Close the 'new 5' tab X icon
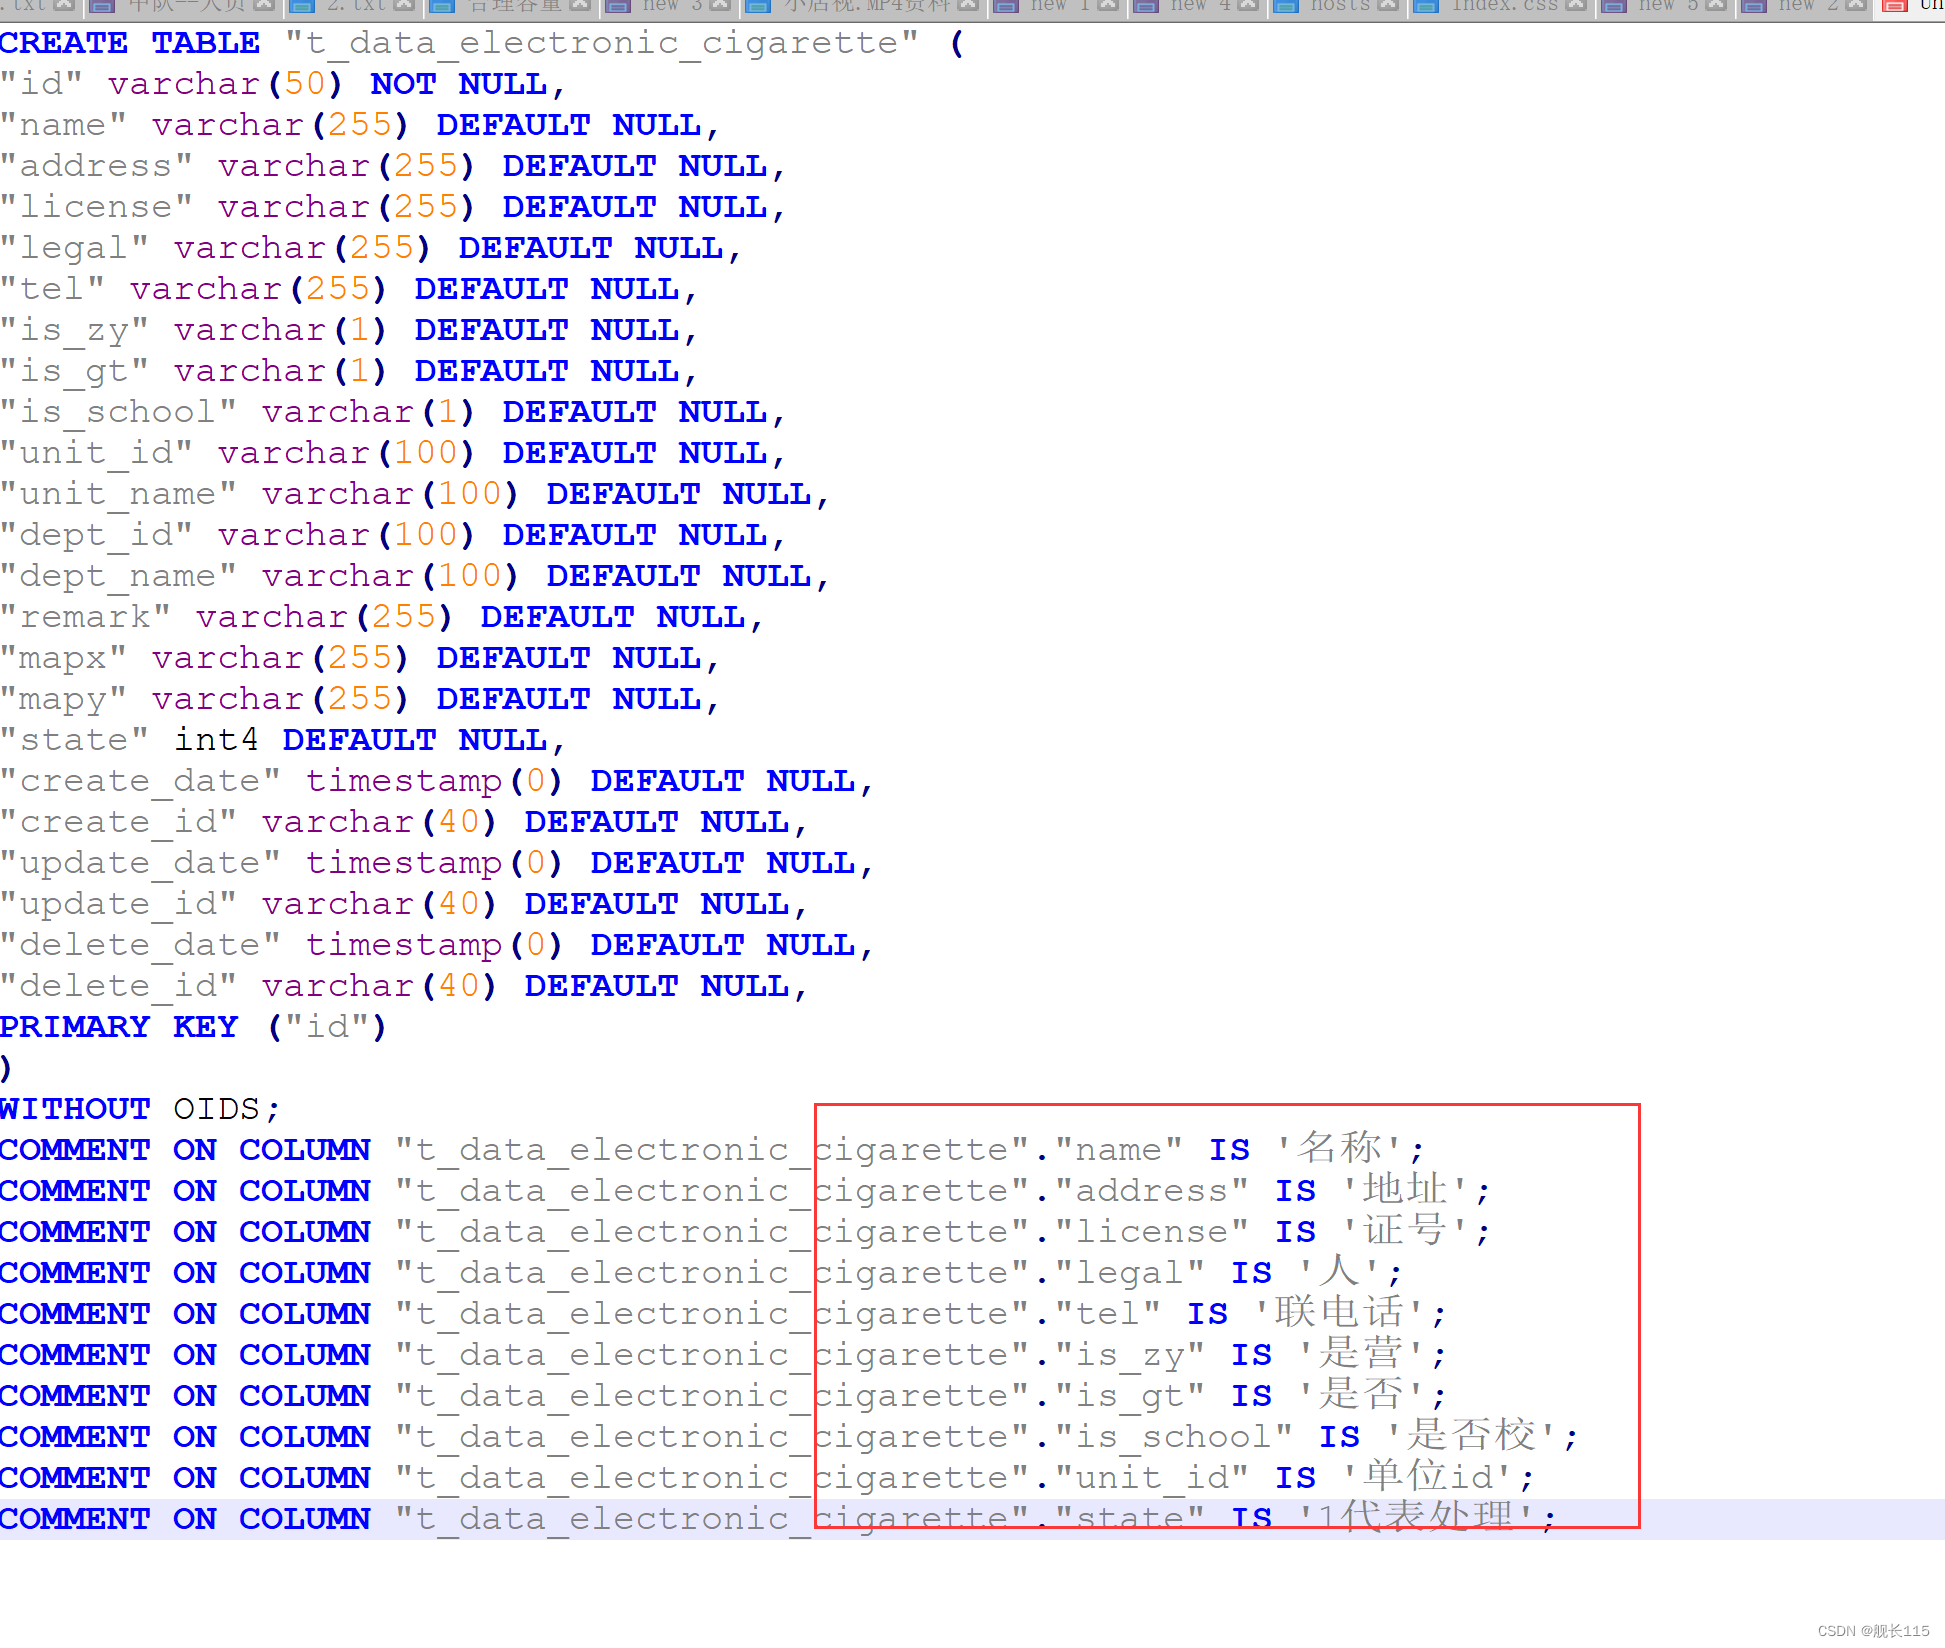 (x=1716, y=5)
